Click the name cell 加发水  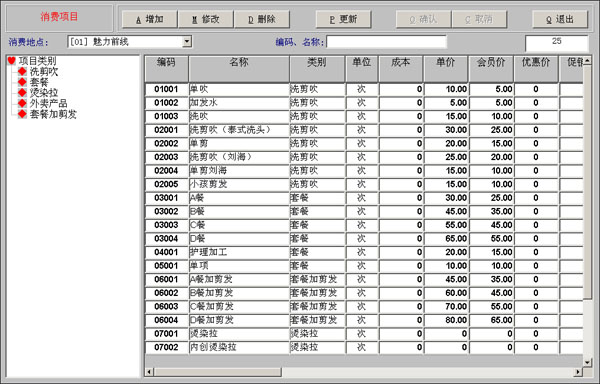click(x=239, y=103)
